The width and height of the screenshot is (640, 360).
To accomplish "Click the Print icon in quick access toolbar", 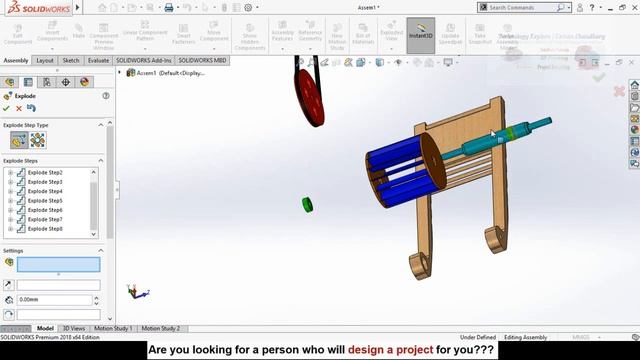I will coord(169,7).
